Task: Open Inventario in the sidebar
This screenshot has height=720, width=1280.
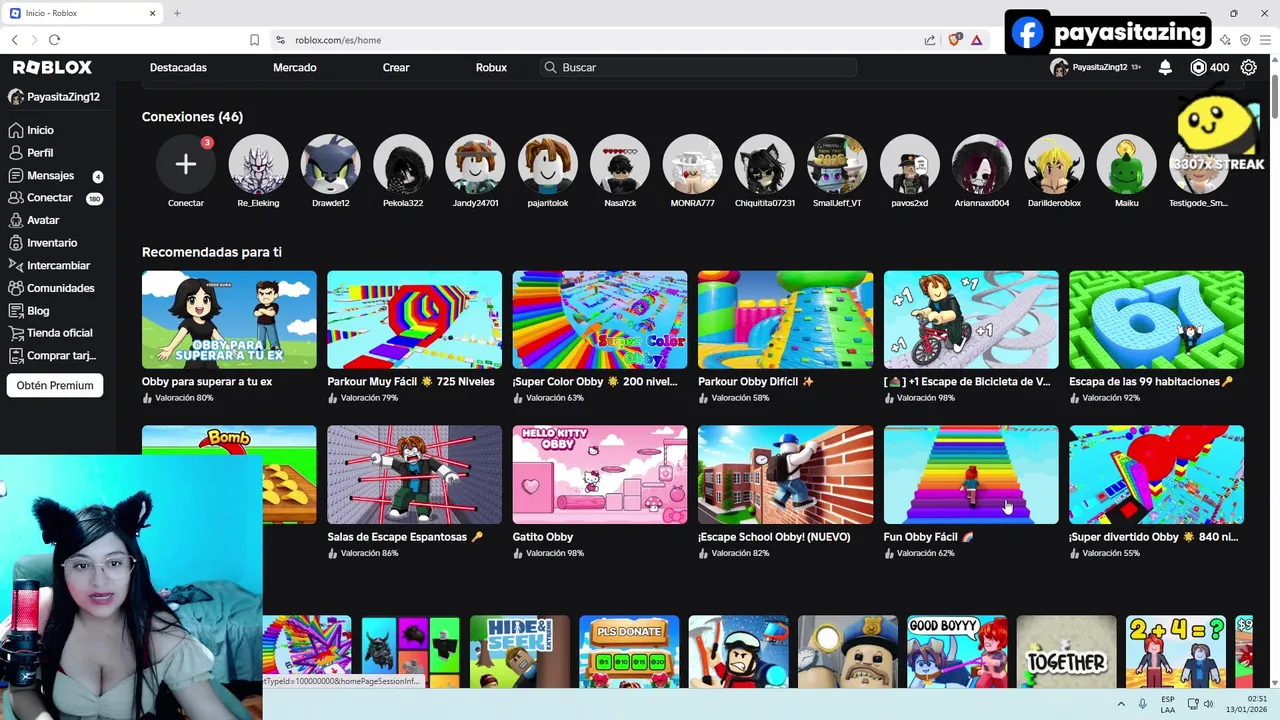Action: pyautogui.click(x=52, y=243)
